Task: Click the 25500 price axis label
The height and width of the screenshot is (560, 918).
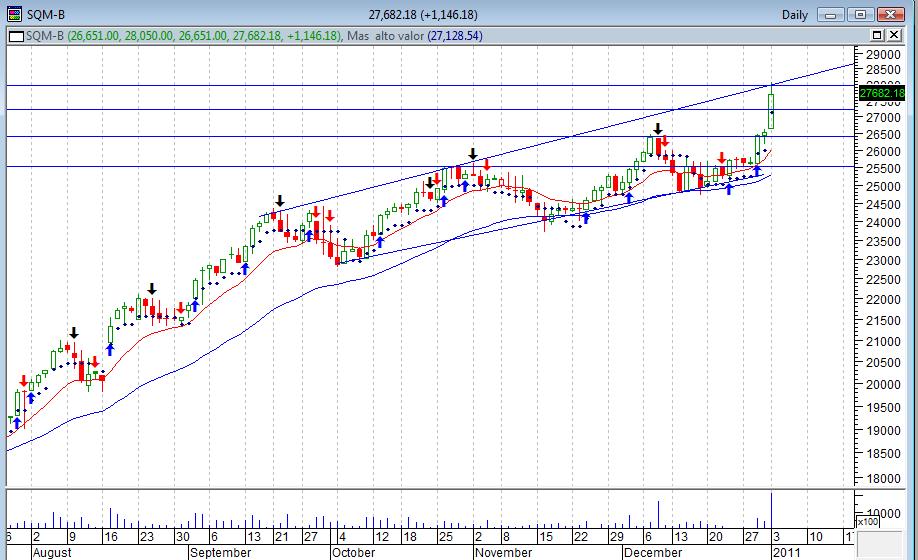Action: pyautogui.click(x=883, y=169)
